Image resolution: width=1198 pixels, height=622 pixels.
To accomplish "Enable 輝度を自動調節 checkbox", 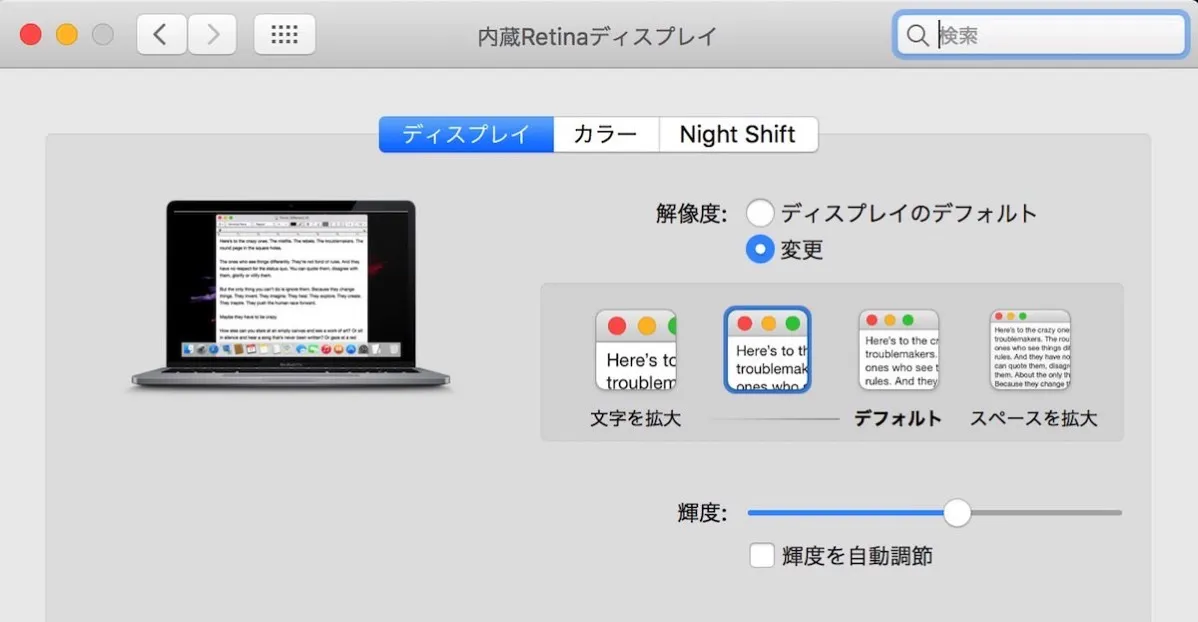I will point(762,556).
